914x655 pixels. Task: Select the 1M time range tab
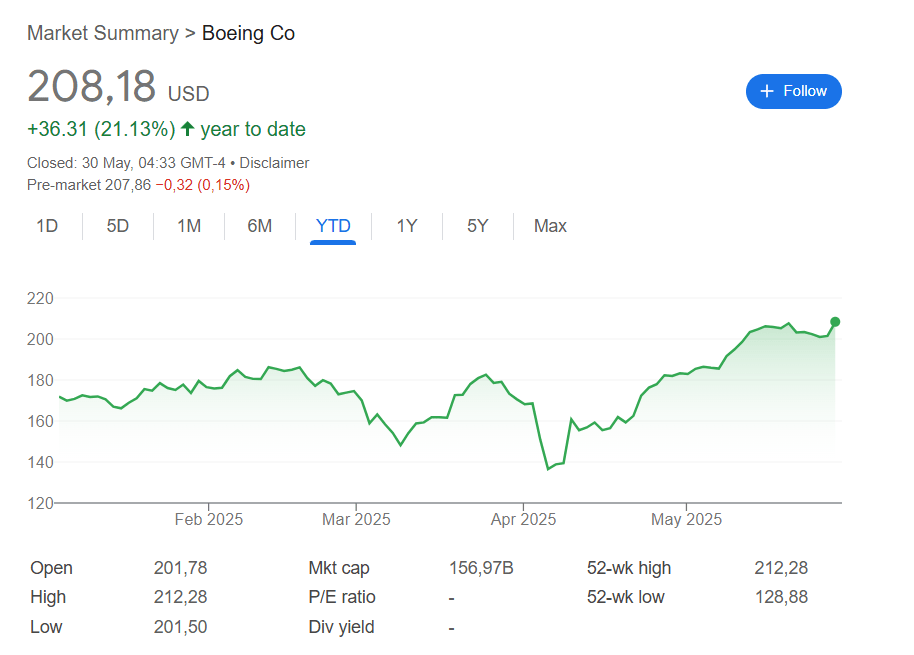[189, 226]
